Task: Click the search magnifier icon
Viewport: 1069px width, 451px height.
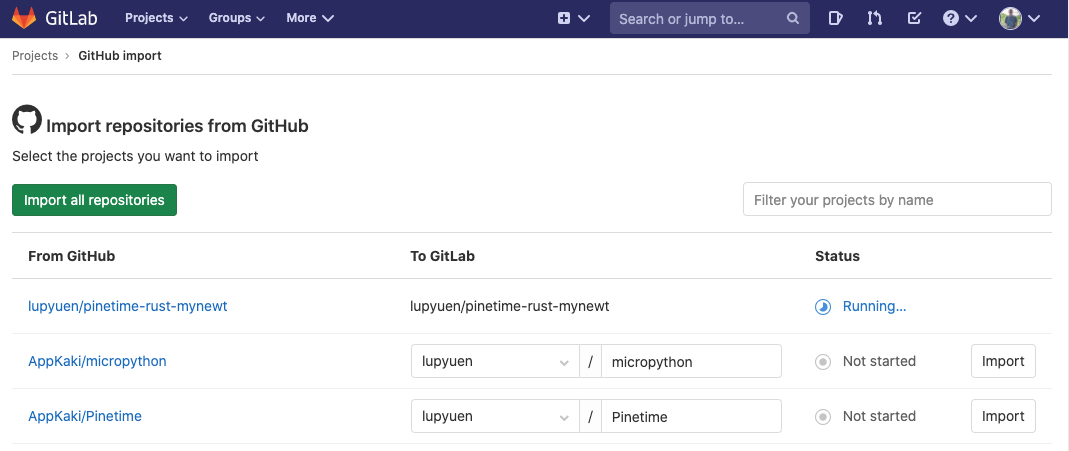Action: (792, 18)
